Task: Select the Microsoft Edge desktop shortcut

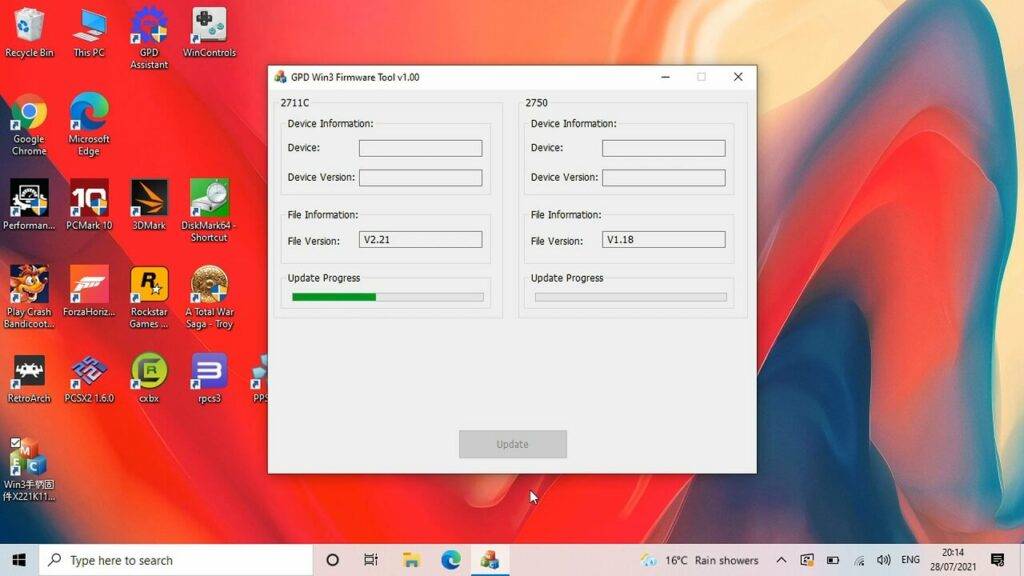Action: point(89,125)
